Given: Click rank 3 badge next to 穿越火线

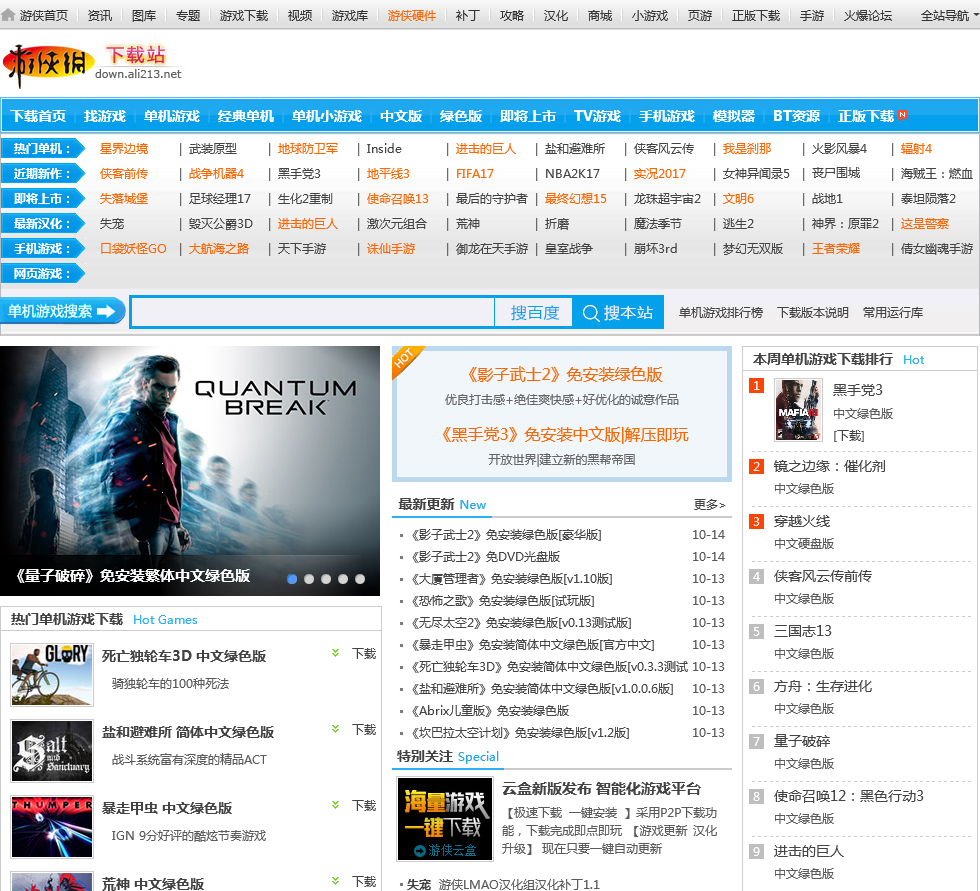Looking at the screenshot, I should point(756,521).
